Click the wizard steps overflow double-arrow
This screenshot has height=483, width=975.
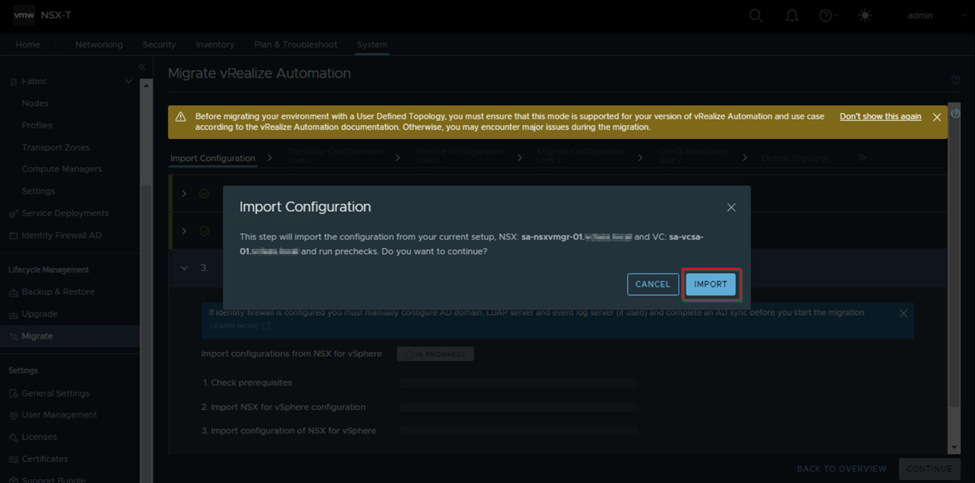(x=862, y=158)
